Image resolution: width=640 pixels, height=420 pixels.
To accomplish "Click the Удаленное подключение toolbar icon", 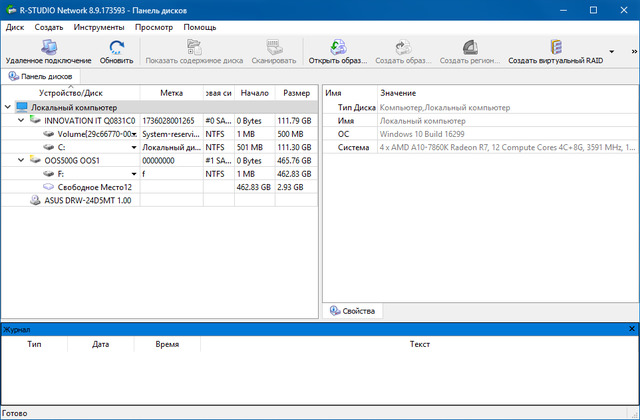I will (x=46, y=46).
